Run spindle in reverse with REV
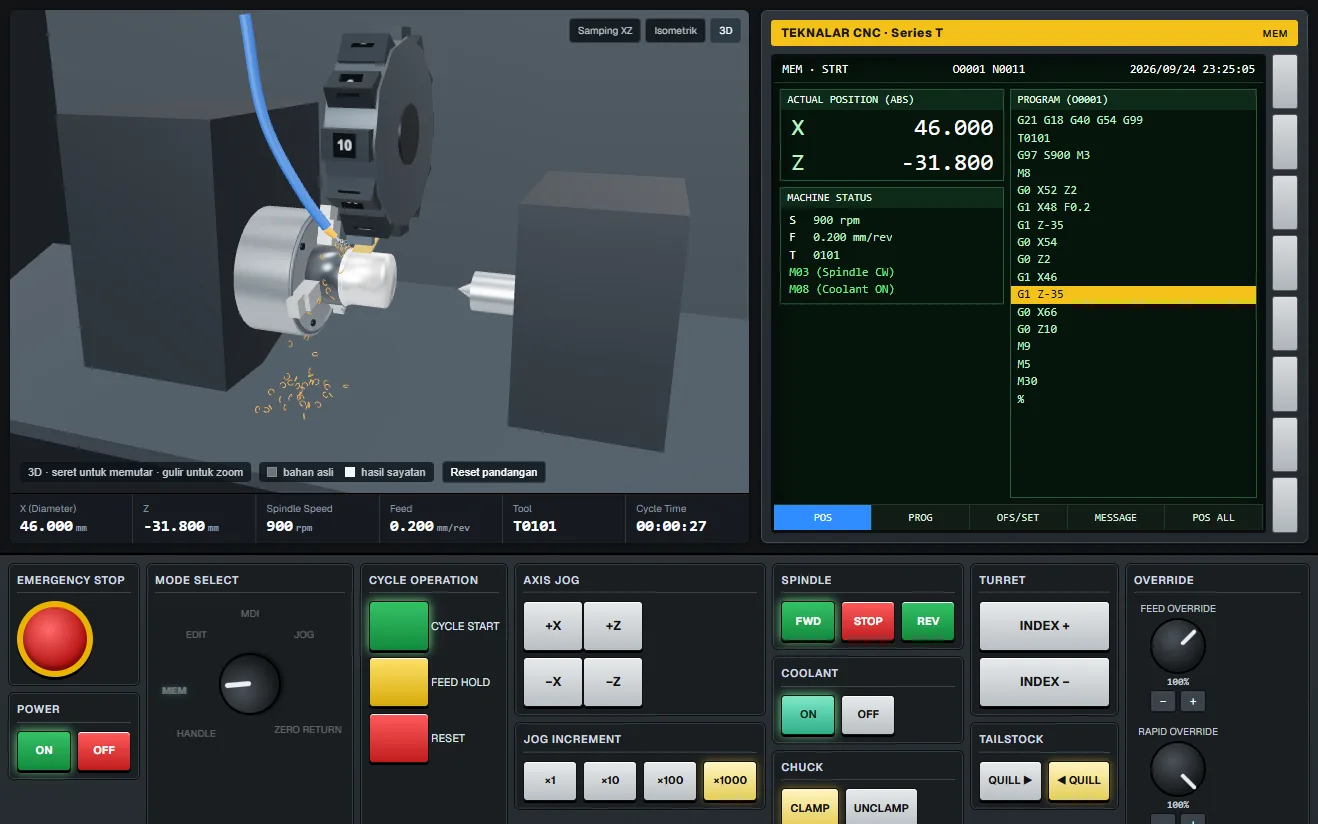 coord(928,621)
